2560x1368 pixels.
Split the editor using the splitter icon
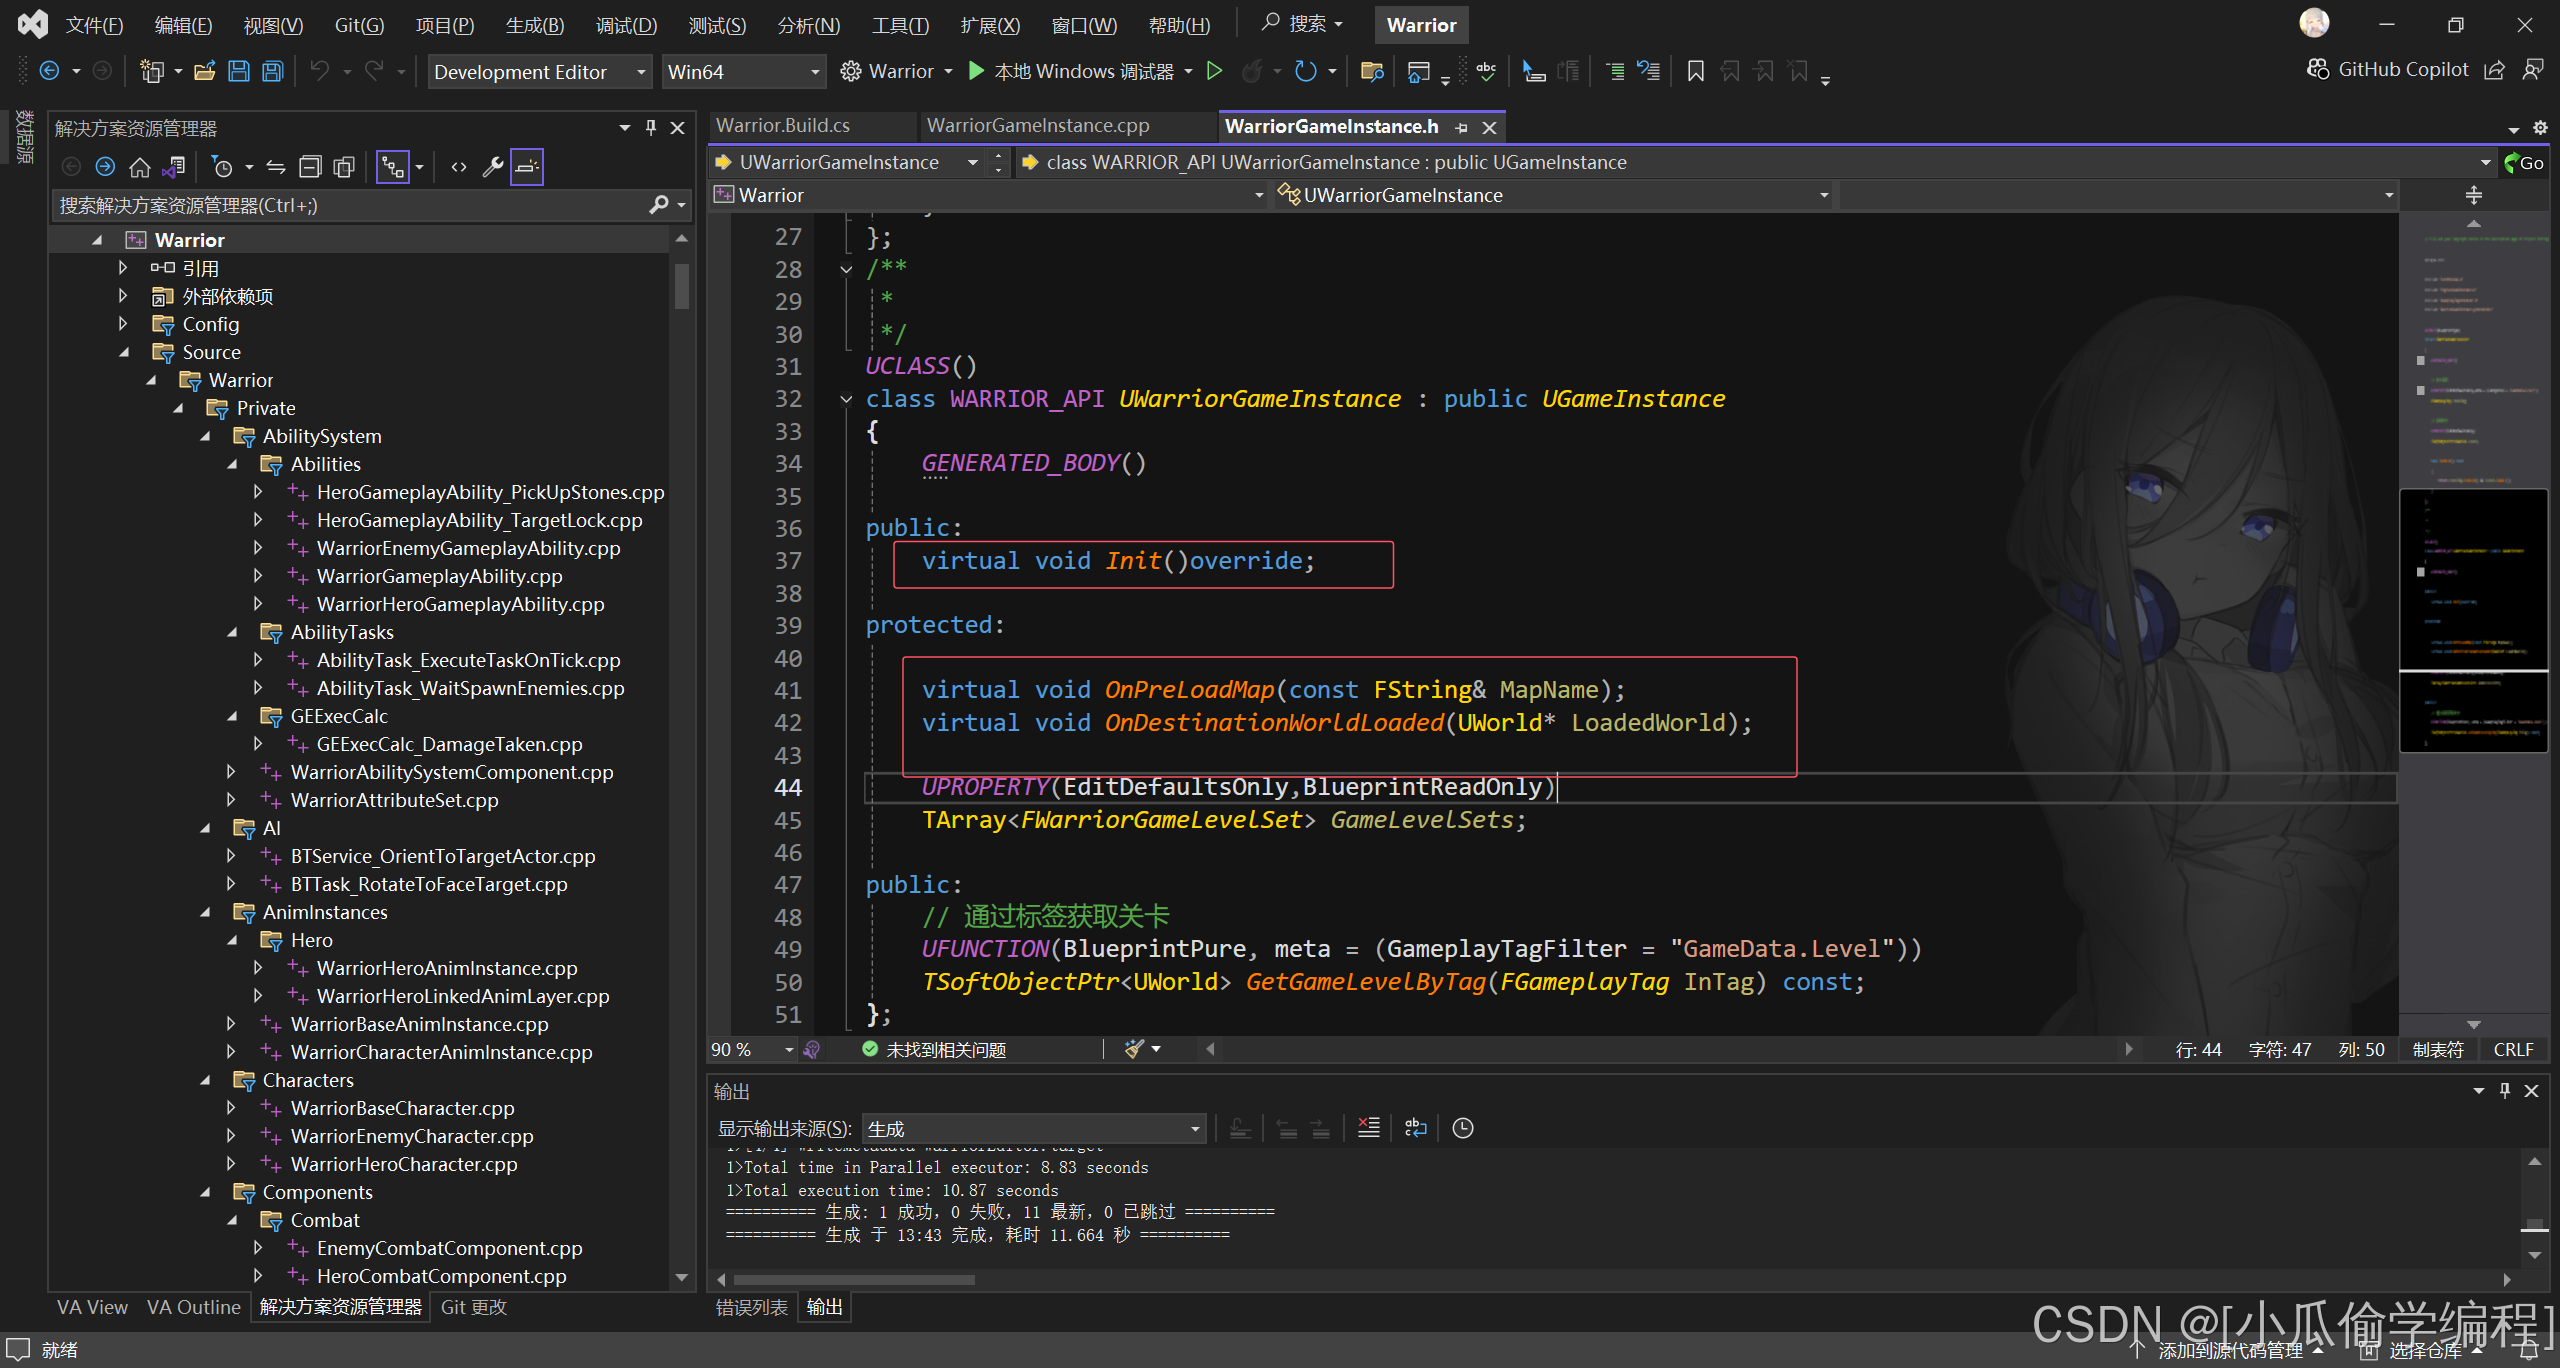(x=2473, y=195)
